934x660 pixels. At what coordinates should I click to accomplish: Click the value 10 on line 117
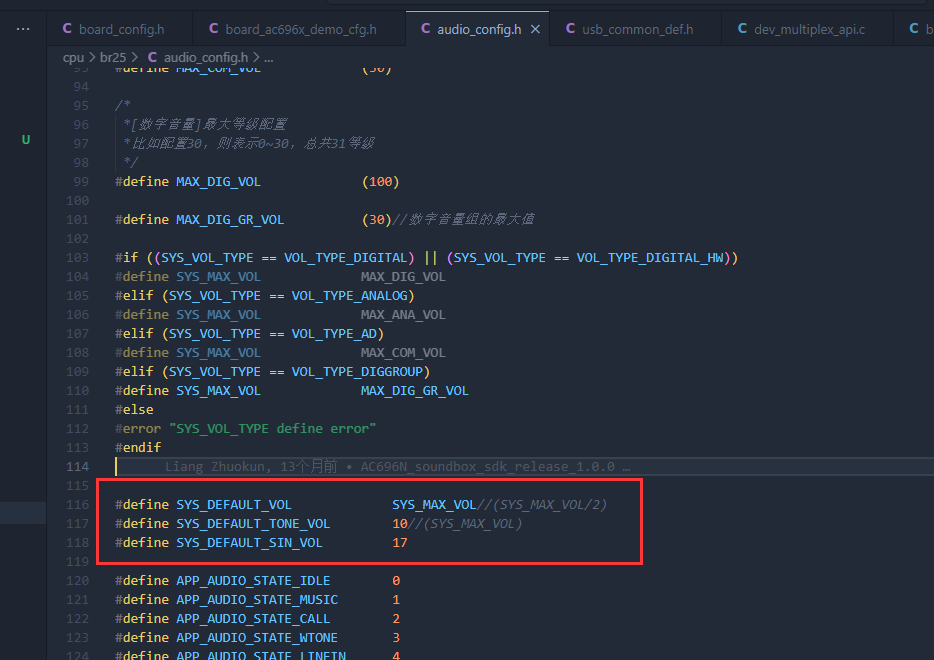point(400,524)
